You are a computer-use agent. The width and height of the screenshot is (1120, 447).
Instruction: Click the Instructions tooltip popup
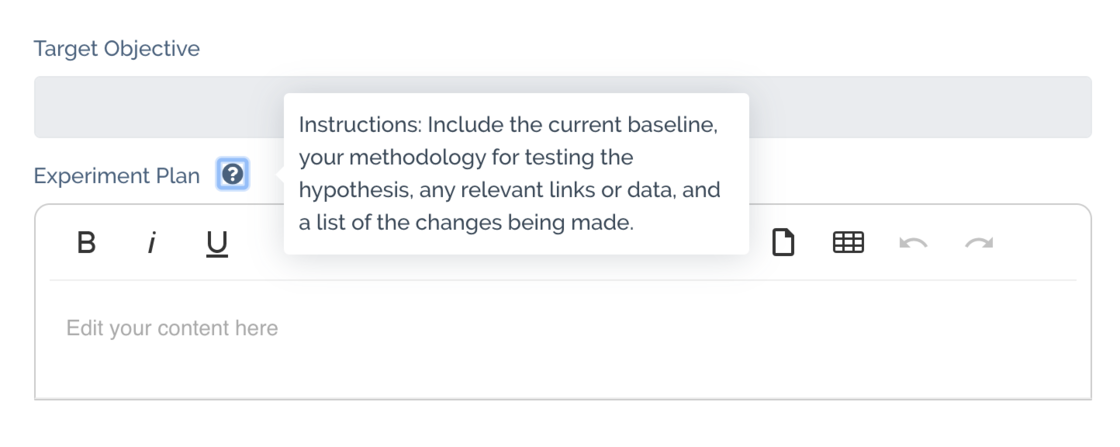point(516,173)
